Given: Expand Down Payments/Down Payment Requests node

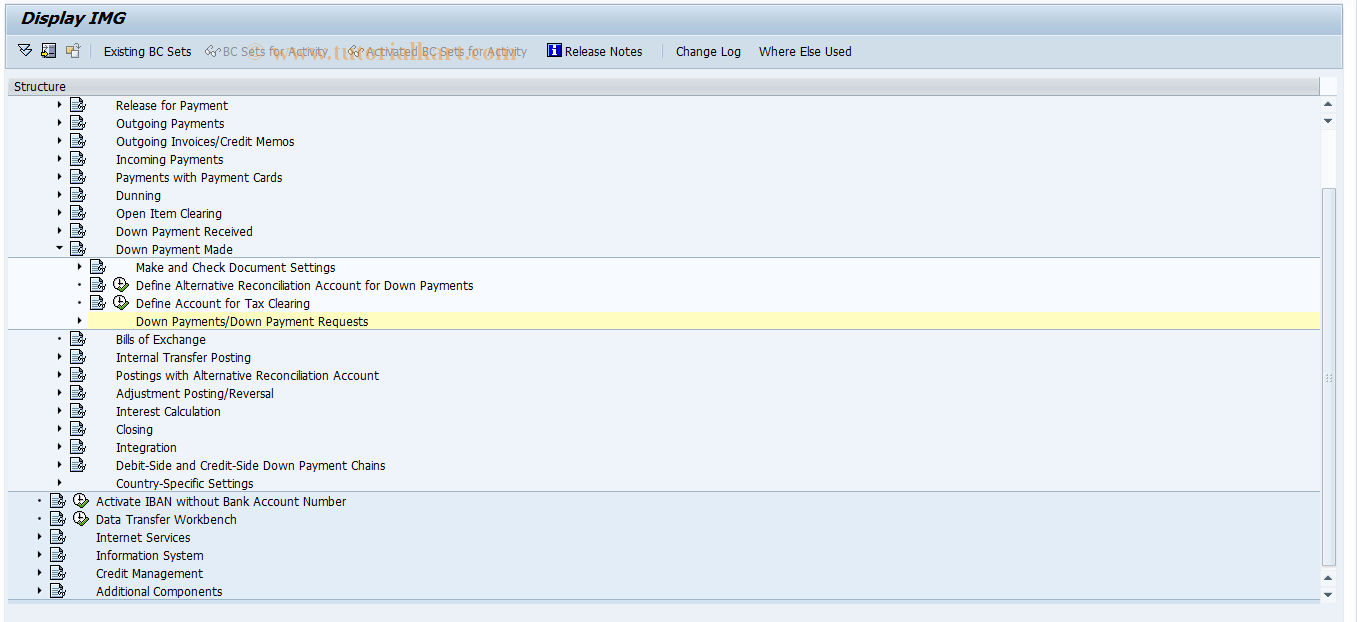Looking at the screenshot, I should (80, 320).
